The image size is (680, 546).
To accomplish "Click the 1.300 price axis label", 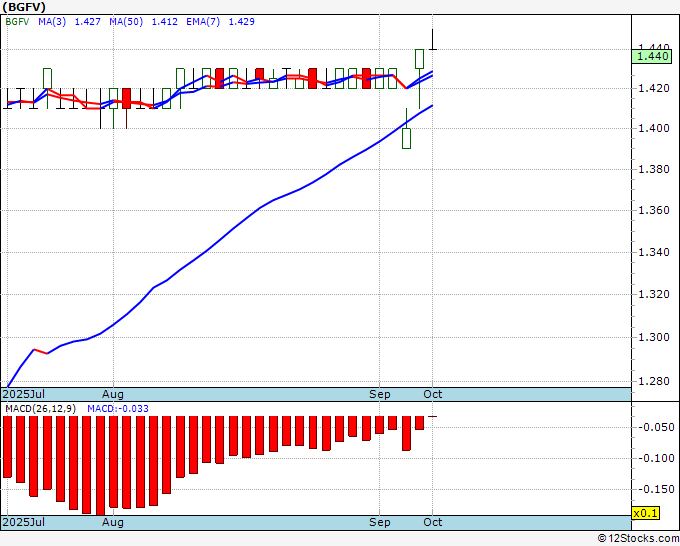I will [654, 337].
